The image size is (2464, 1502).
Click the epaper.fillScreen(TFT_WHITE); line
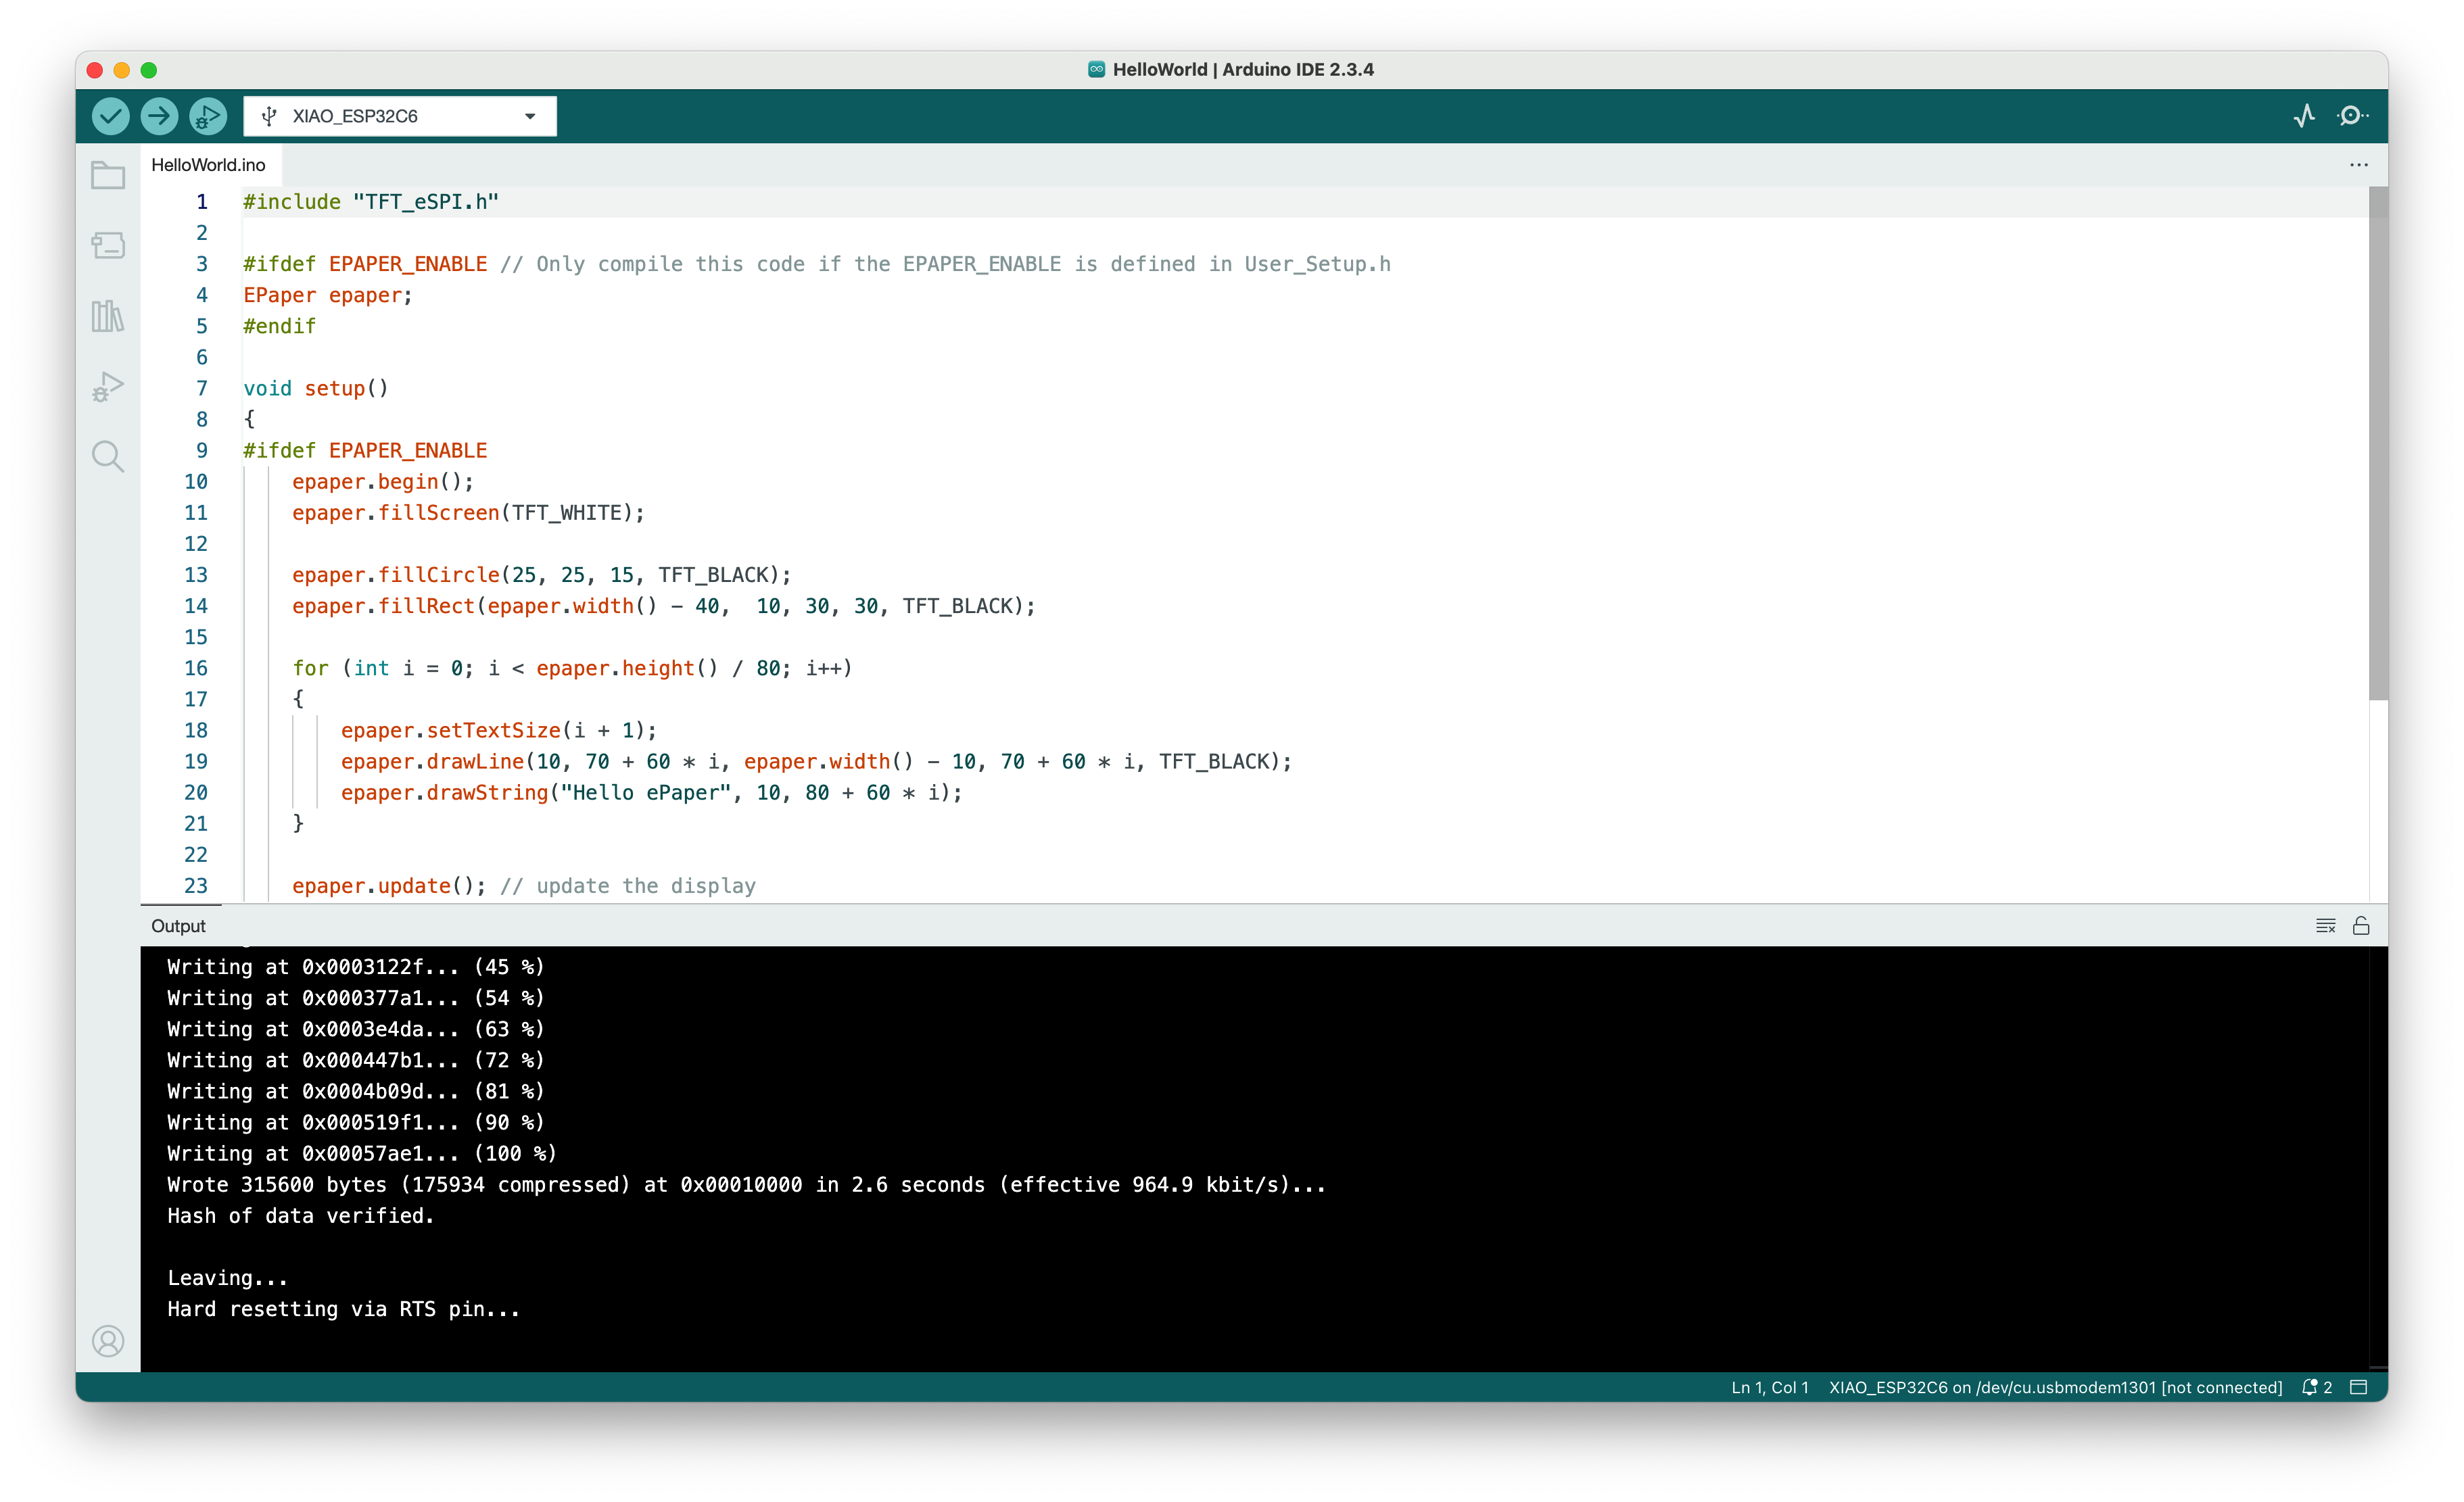pos(468,512)
